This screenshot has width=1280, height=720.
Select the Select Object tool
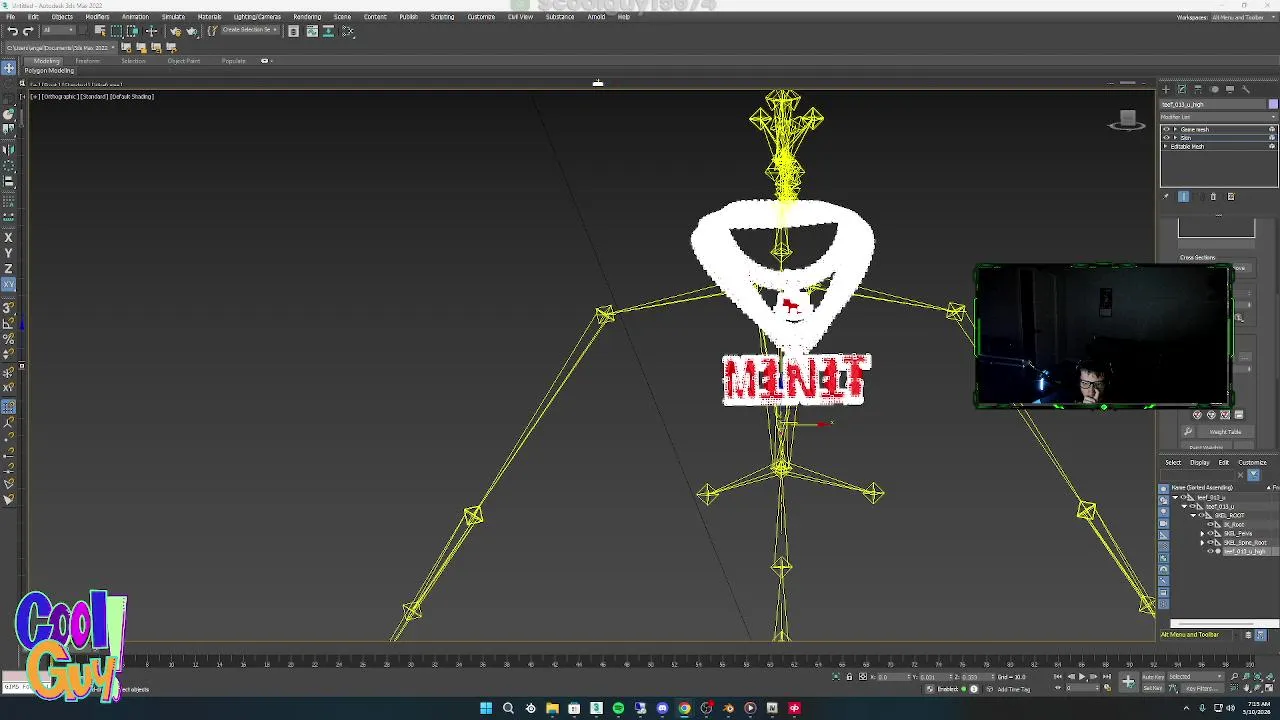click(x=100, y=31)
